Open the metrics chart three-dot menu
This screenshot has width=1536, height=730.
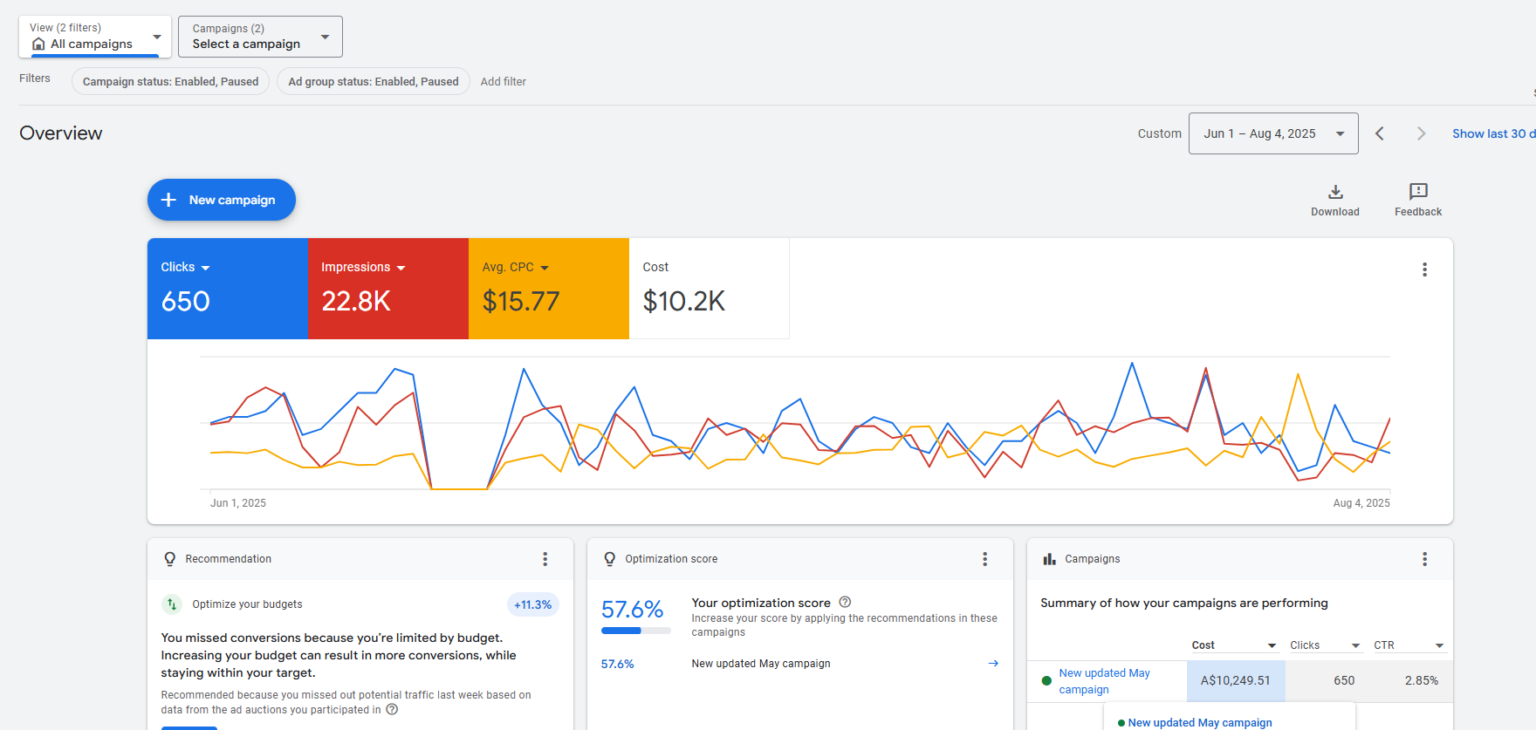1424,269
